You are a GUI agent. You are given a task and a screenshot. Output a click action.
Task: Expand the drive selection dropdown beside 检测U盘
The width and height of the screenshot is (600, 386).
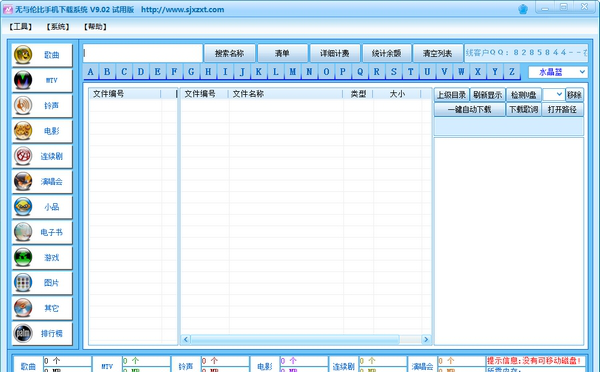(x=553, y=94)
